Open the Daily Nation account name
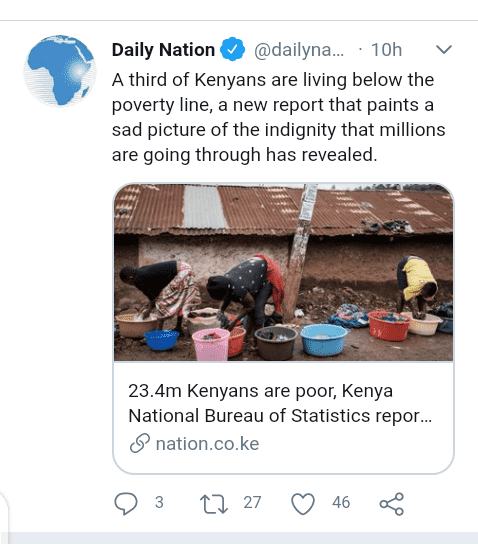The height and width of the screenshot is (544, 478). click(x=163, y=50)
